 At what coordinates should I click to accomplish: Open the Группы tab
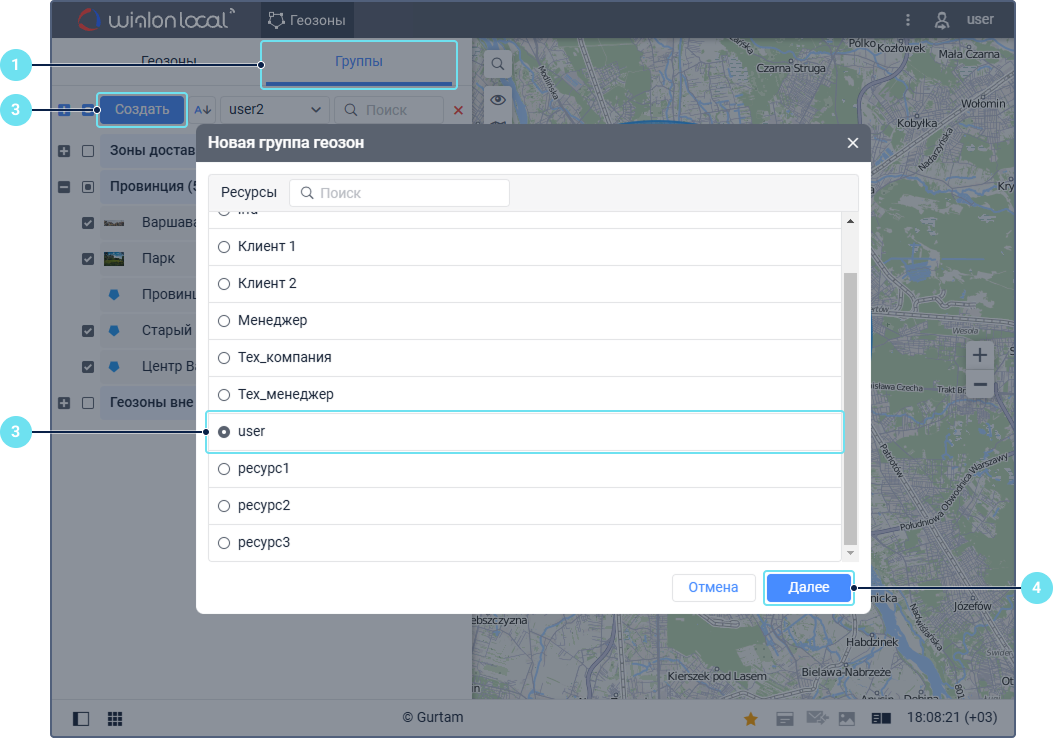[358, 62]
